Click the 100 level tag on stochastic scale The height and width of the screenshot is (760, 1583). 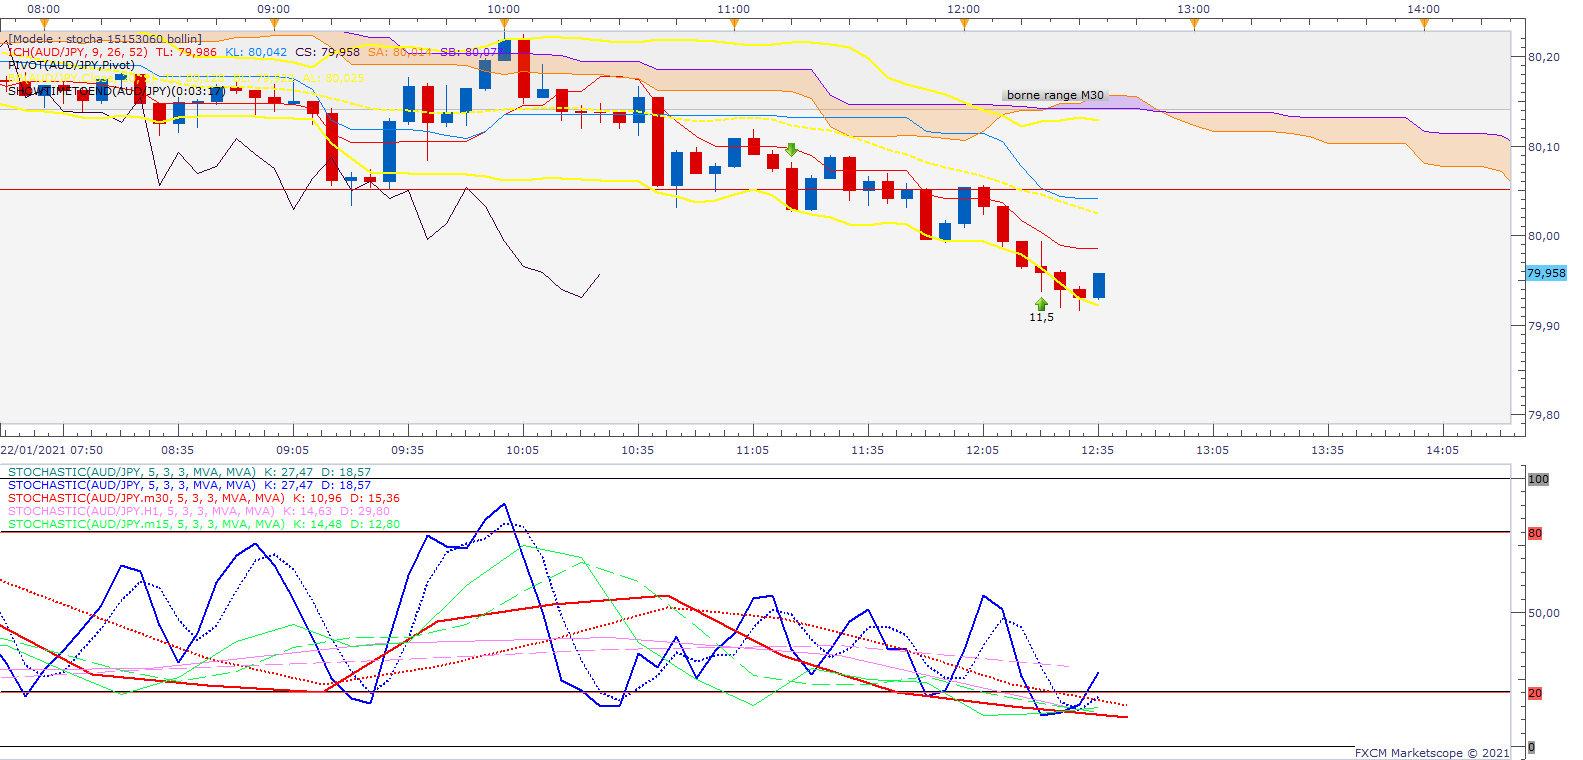pyautogui.click(x=1538, y=479)
